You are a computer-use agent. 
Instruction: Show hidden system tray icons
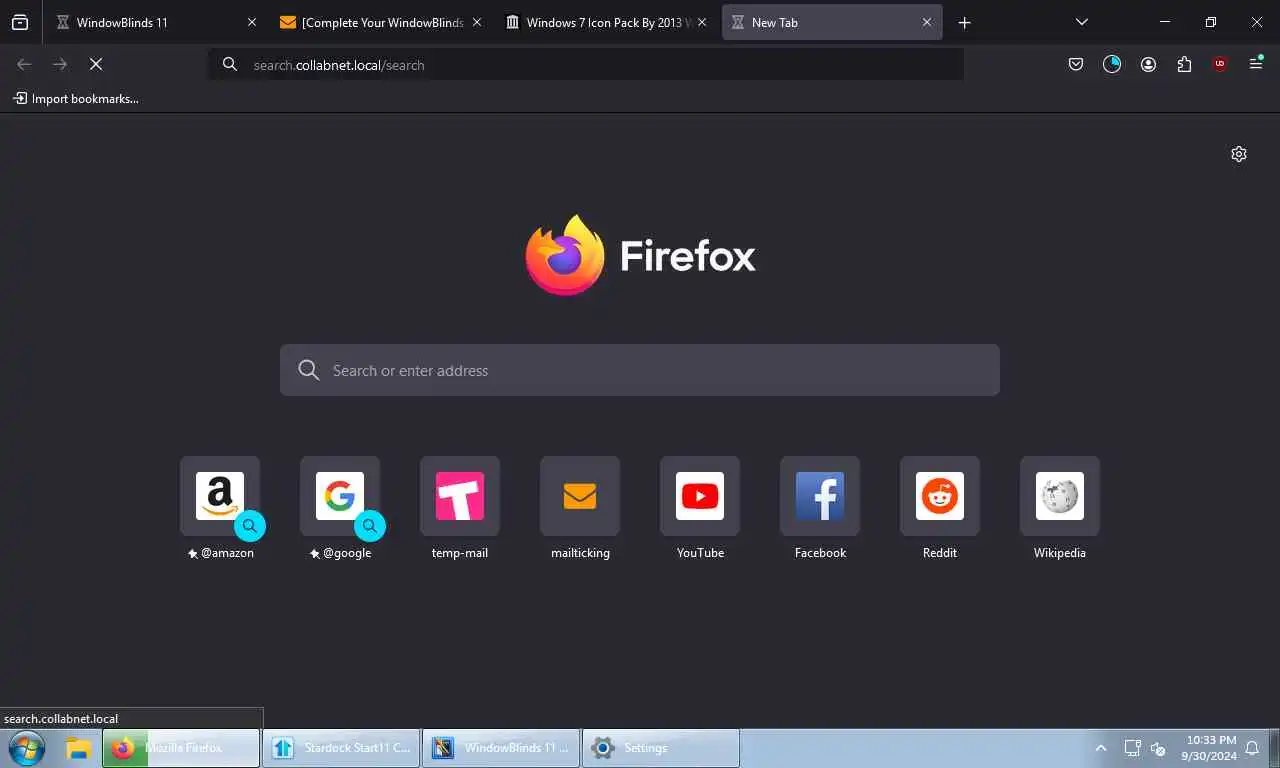(1101, 748)
